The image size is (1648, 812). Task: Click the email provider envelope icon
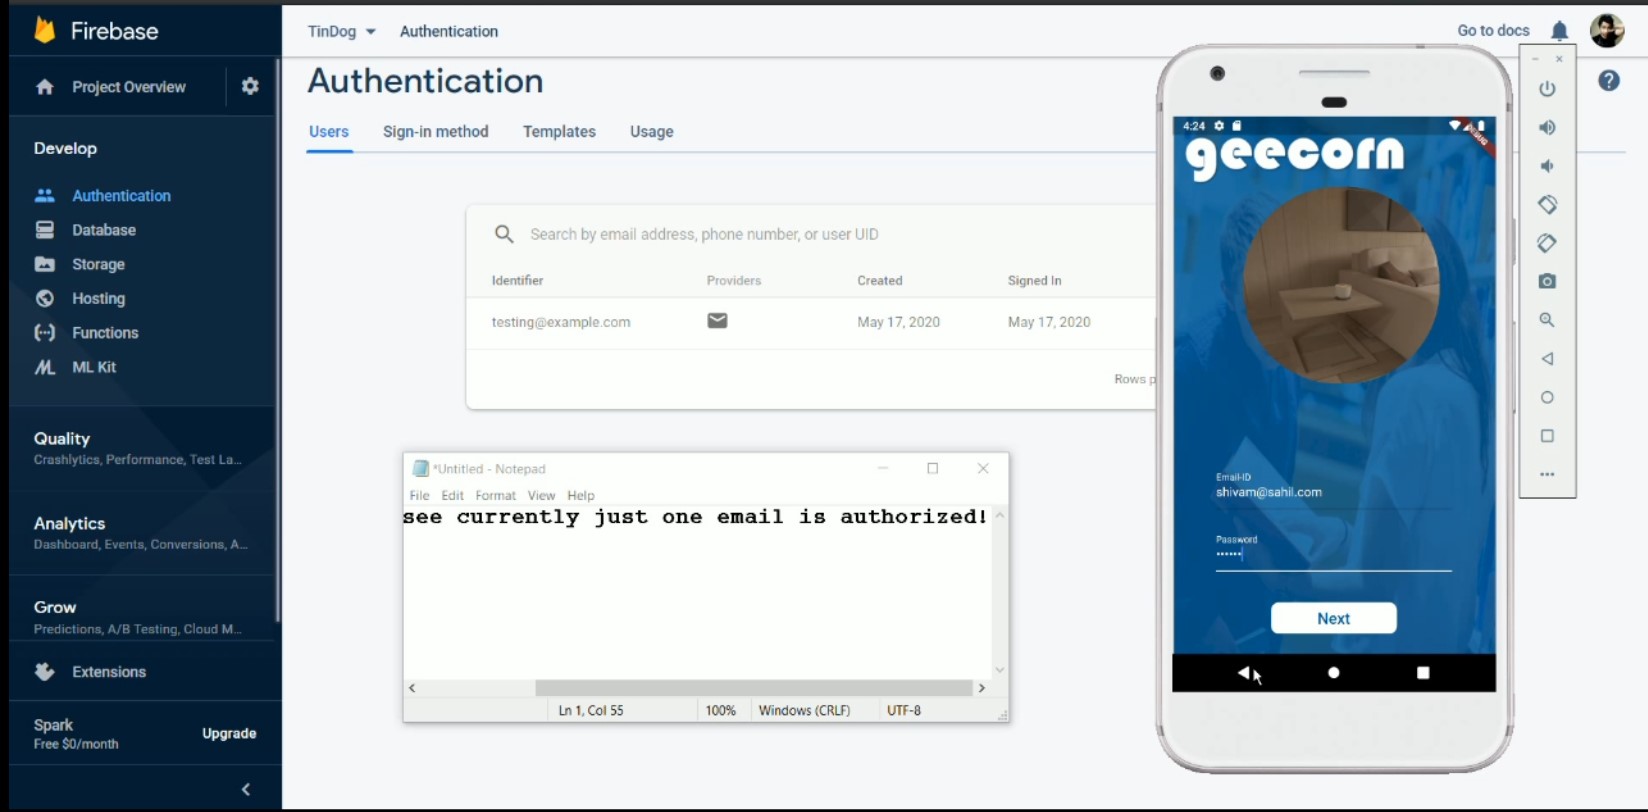click(717, 321)
